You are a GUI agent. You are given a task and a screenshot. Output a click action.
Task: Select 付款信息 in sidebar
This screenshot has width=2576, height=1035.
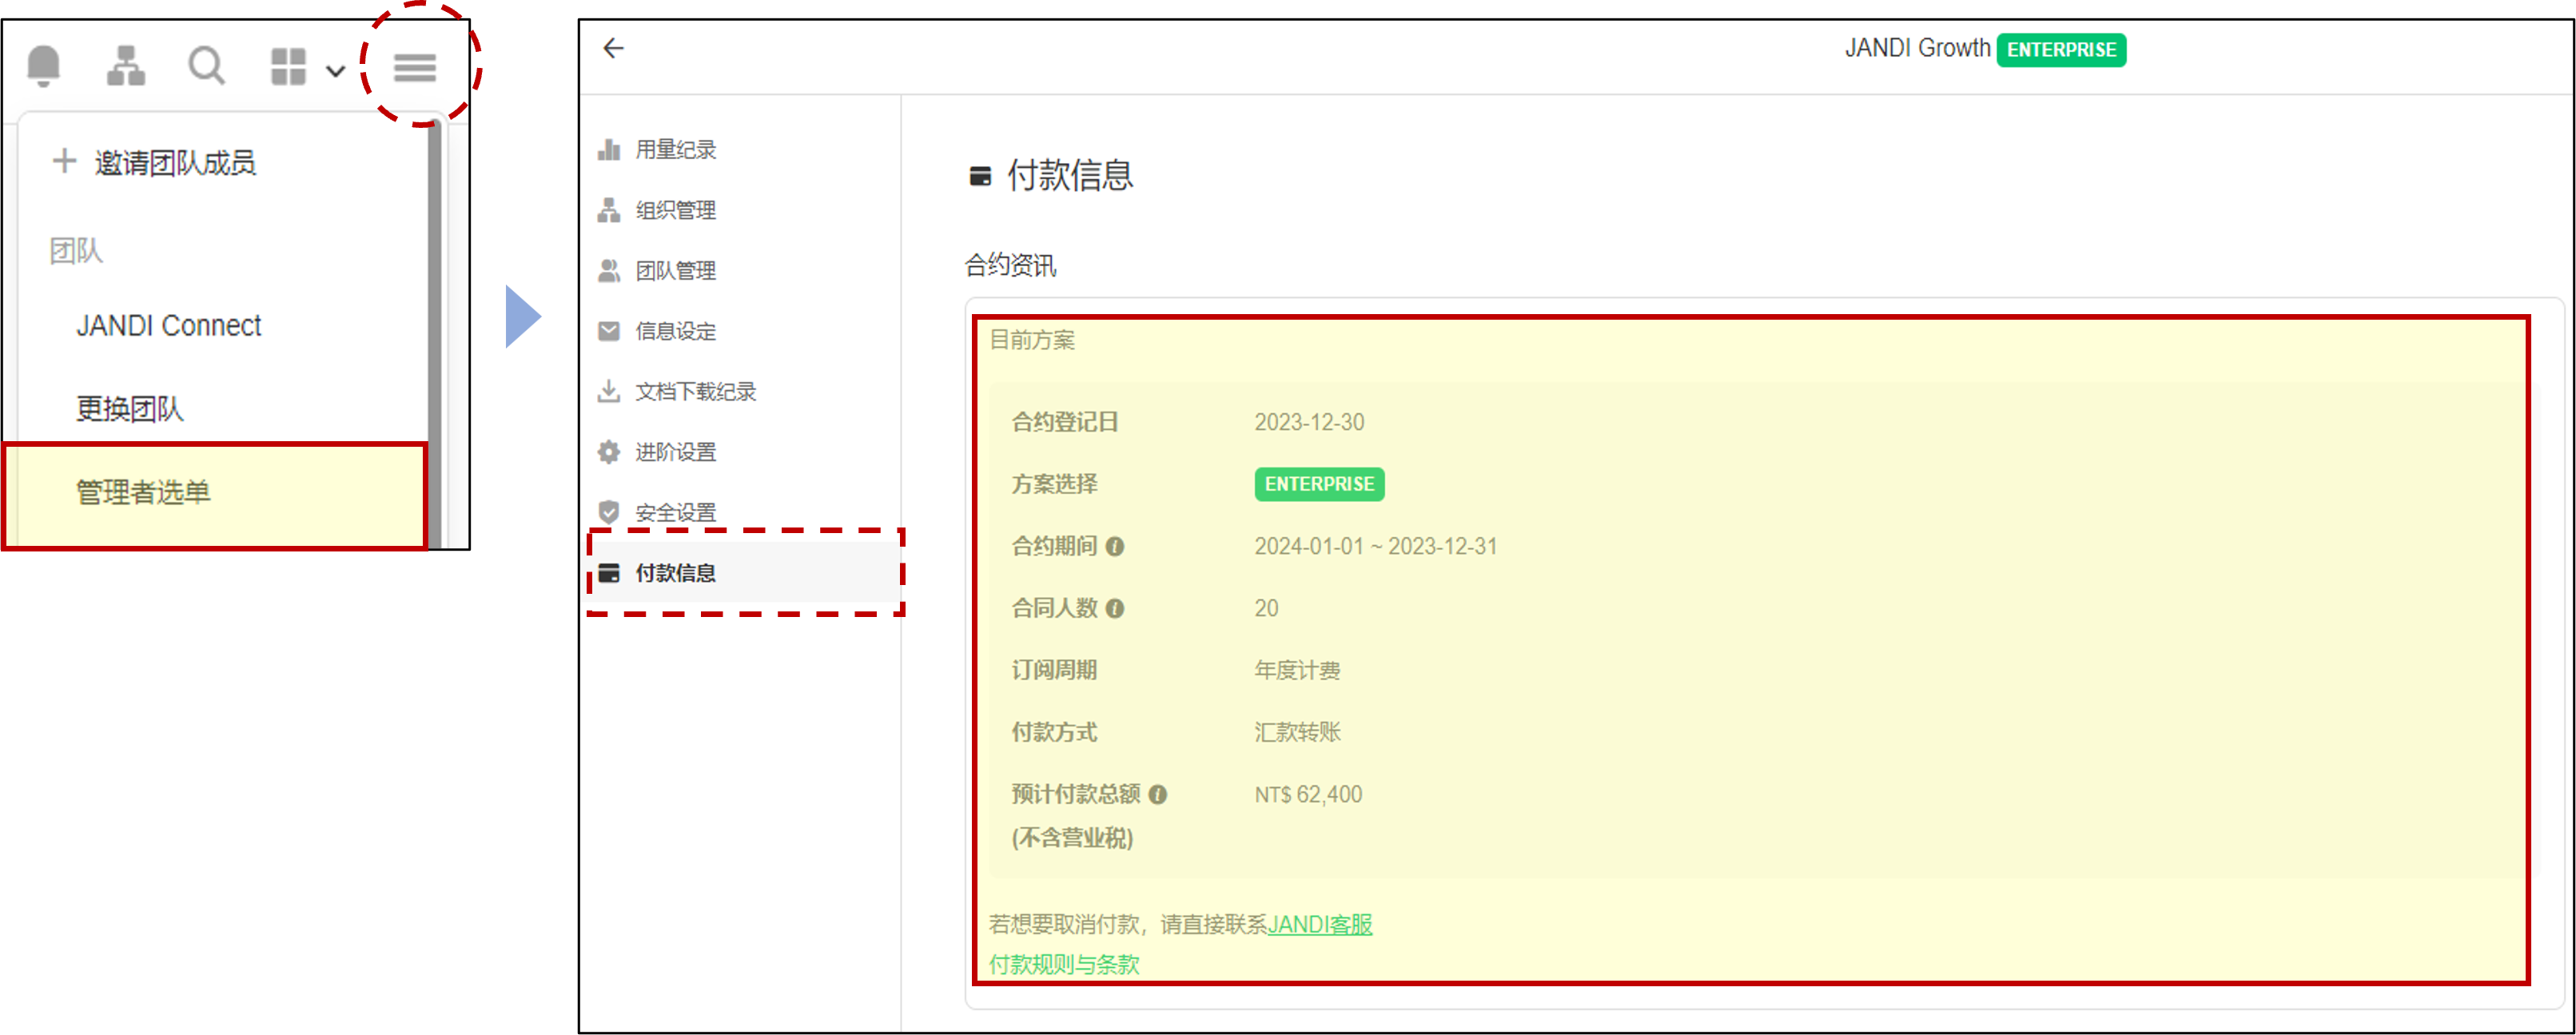[675, 573]
